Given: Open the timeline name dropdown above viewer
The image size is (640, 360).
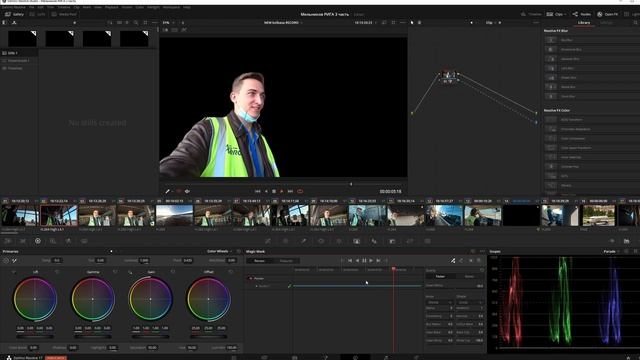Looking at the screenshot, I should pyautogui.click(x=283, y=23).
